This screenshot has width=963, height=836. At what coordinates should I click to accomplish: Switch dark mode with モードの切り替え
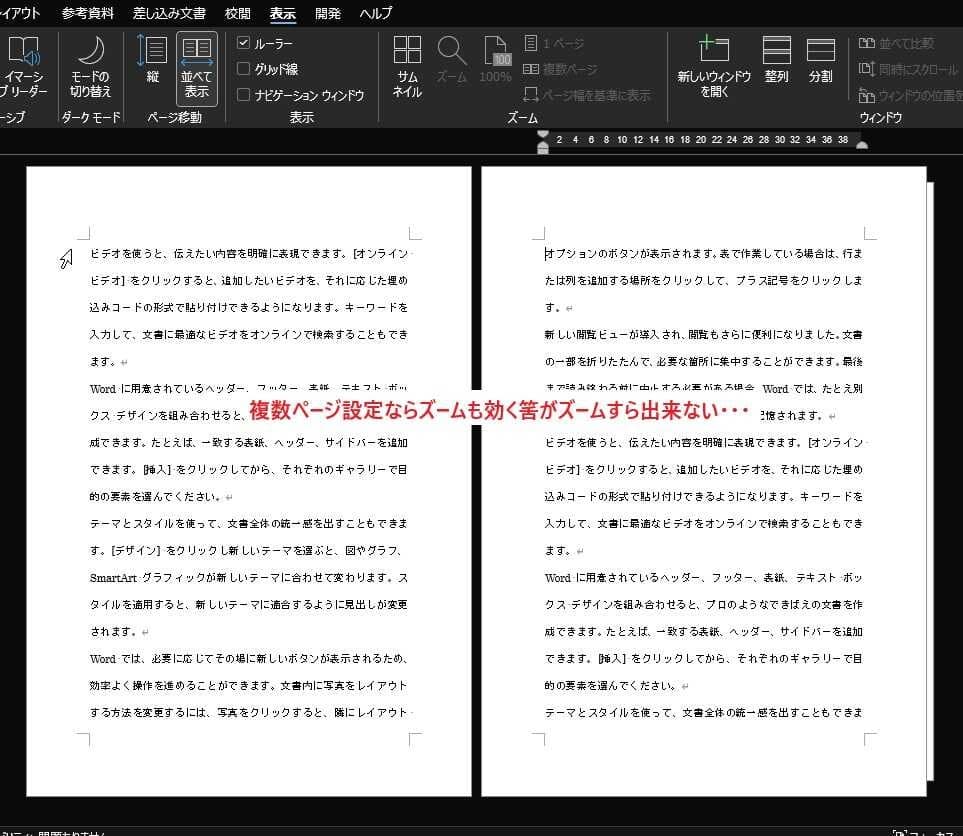click(90, 66)
